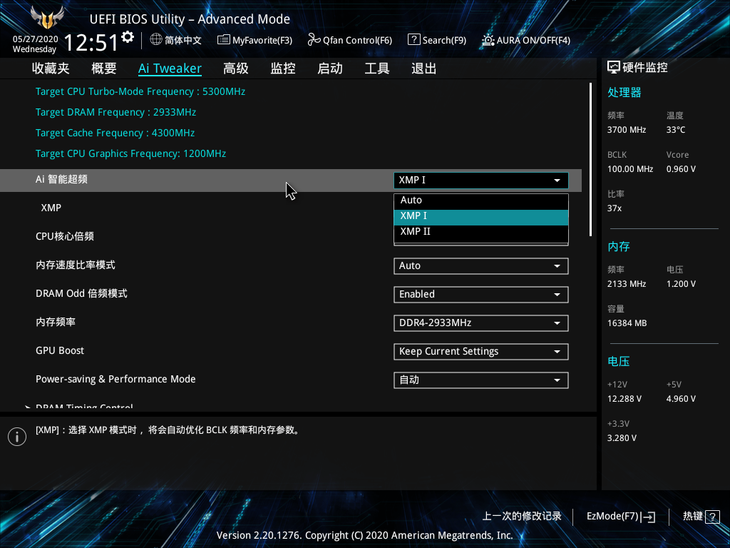Click the EzMode exit arrow icon

point(648,517)
